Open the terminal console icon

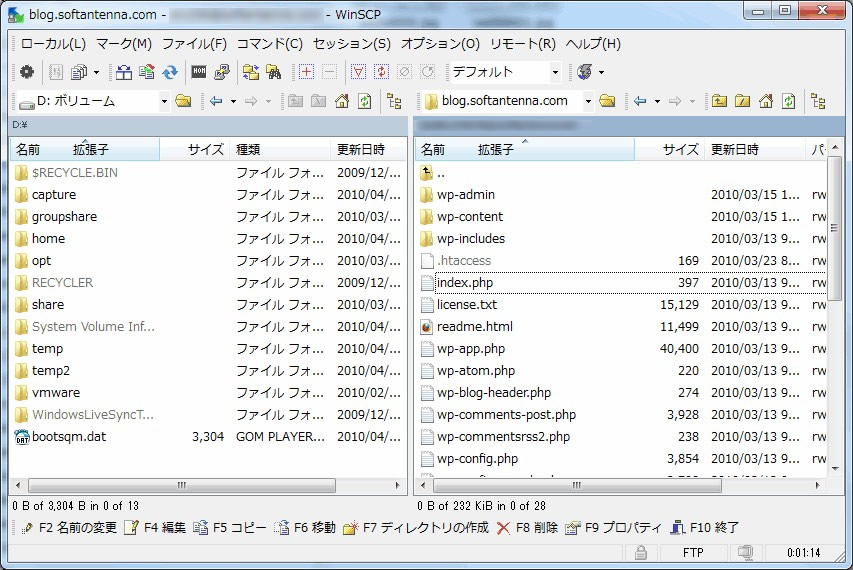click(199, 72)
